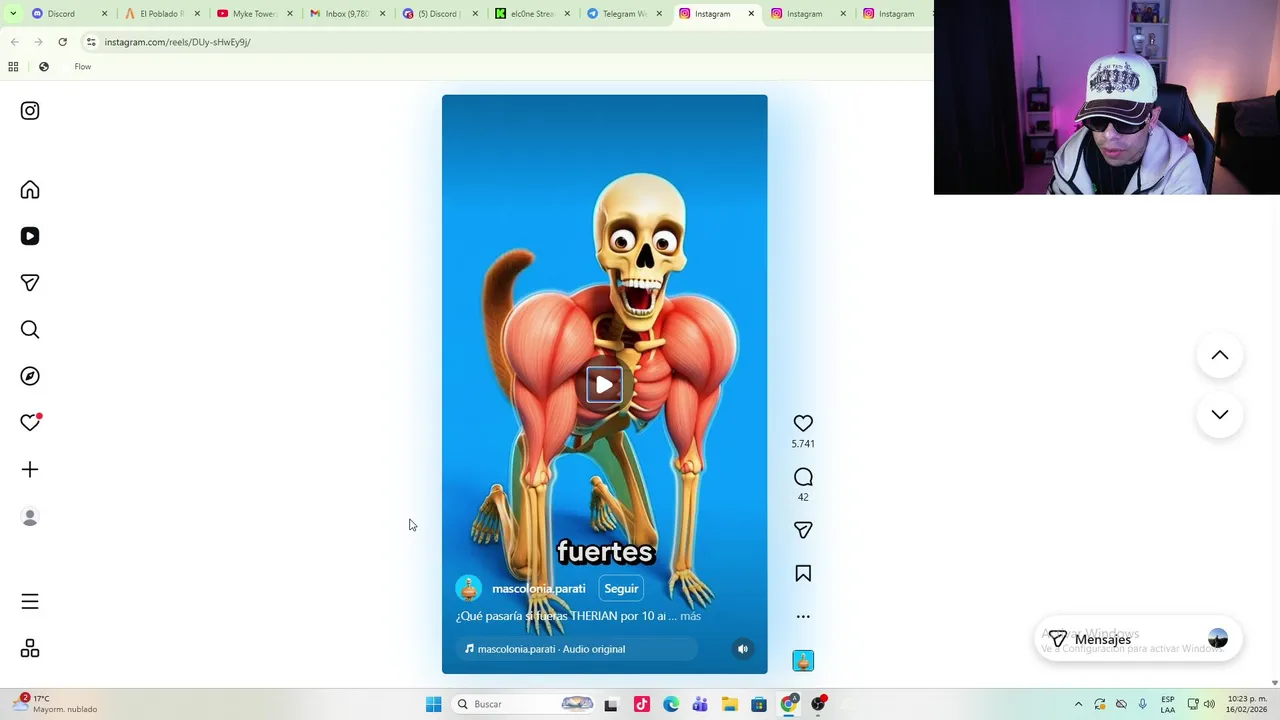The height and width of the screenshot is (720, 1280).
Task: Open Instagram search in sidebar
Action: coord(30,330)
